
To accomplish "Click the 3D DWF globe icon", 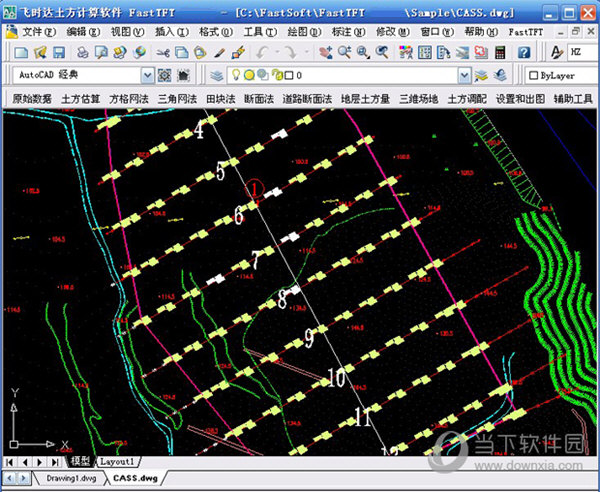I will (x=139, y=52).
